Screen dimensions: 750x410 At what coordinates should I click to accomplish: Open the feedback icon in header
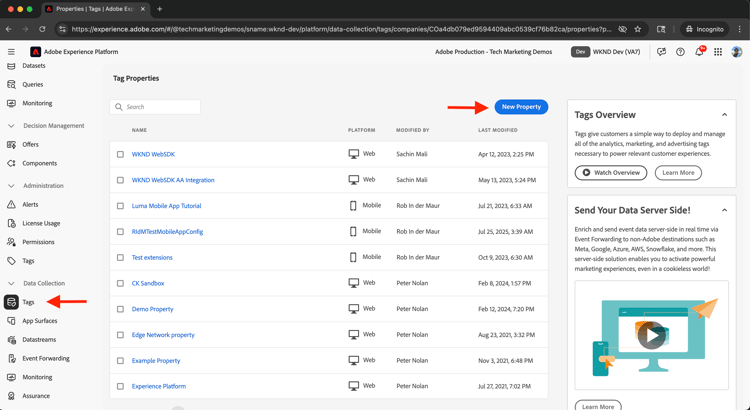point(661,52)
